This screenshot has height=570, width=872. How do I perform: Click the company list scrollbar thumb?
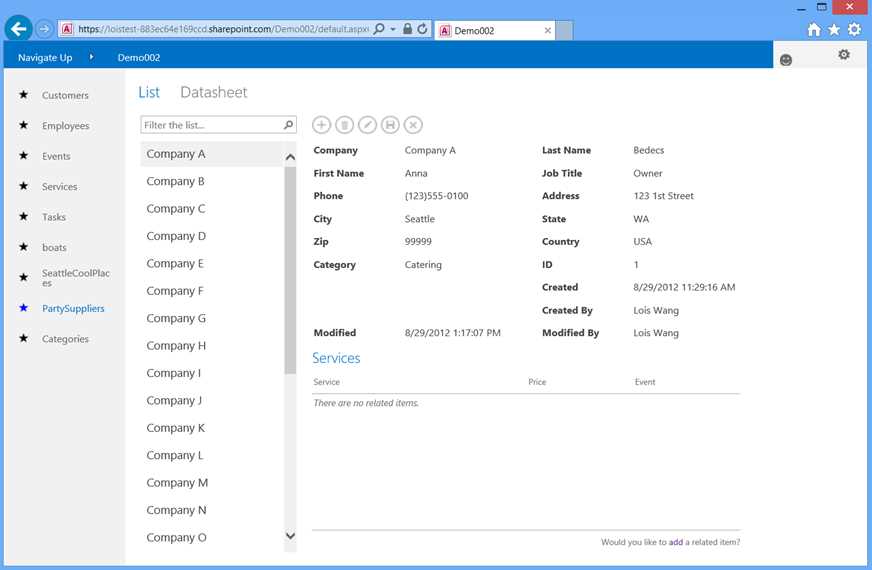(x=290, y=270)
